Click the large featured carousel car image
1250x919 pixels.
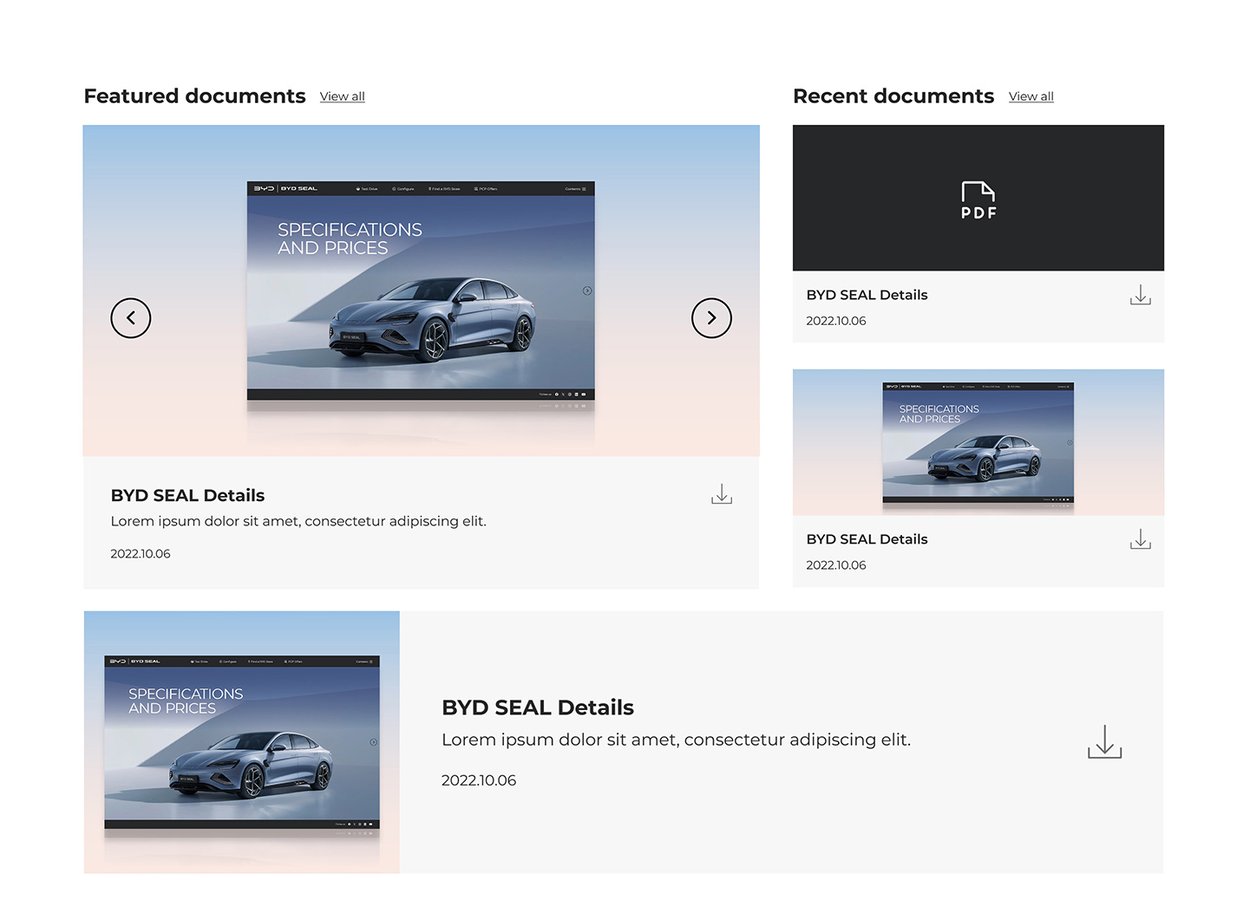pos(421,291)
